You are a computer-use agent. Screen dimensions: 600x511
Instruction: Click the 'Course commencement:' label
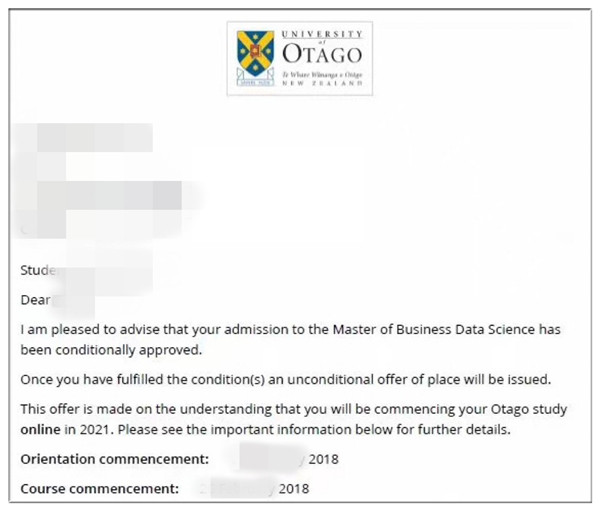pos(99,488)
